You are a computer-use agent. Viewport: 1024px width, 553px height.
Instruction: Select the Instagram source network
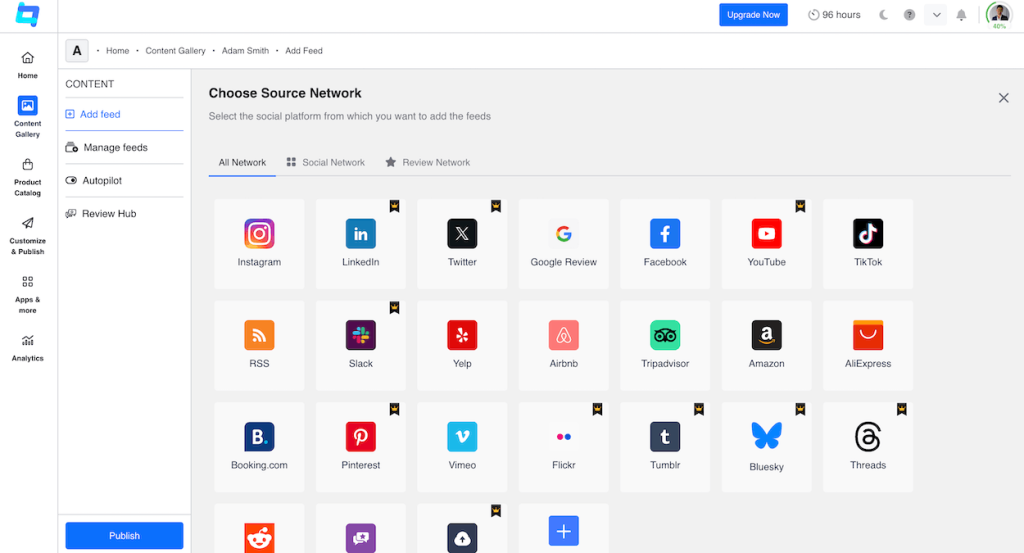click(x=259, y=244)
